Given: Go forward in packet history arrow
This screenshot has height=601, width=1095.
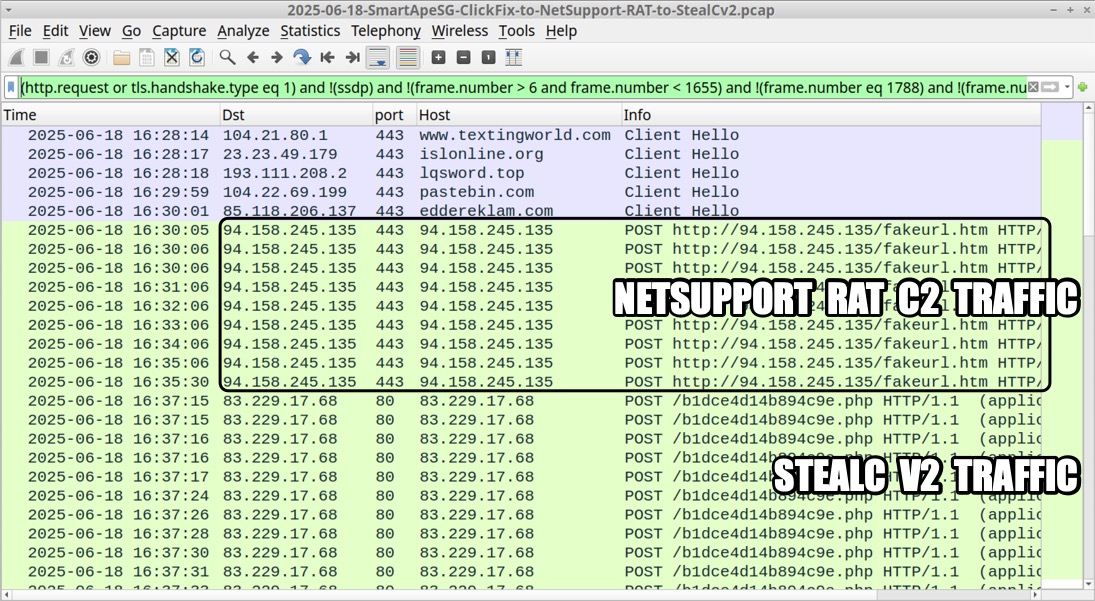Looking at the screenshot, I should (x=277, y=58).
